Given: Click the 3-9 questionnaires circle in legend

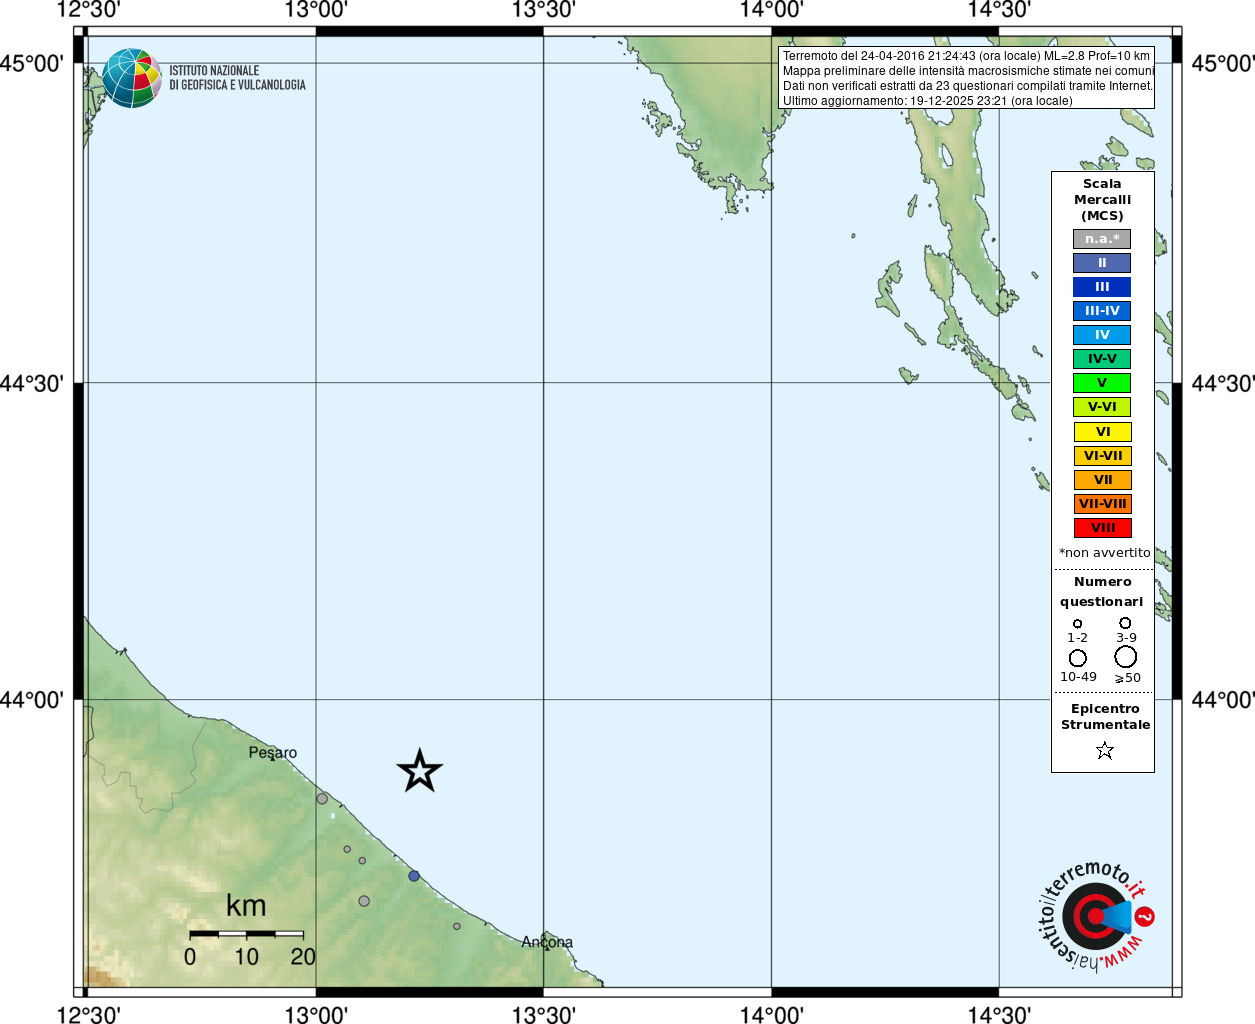Looking at the screenshot, I should tap(1125, 623).
